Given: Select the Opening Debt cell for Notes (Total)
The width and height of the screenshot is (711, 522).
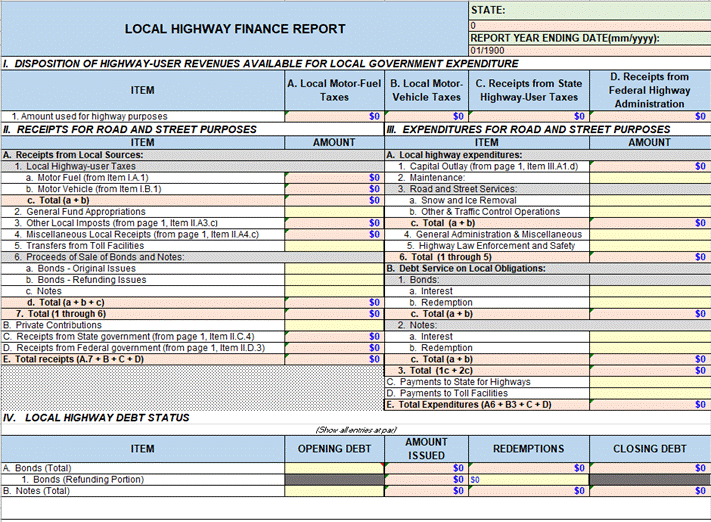Looking at the screenshot, I should (334, 491).
